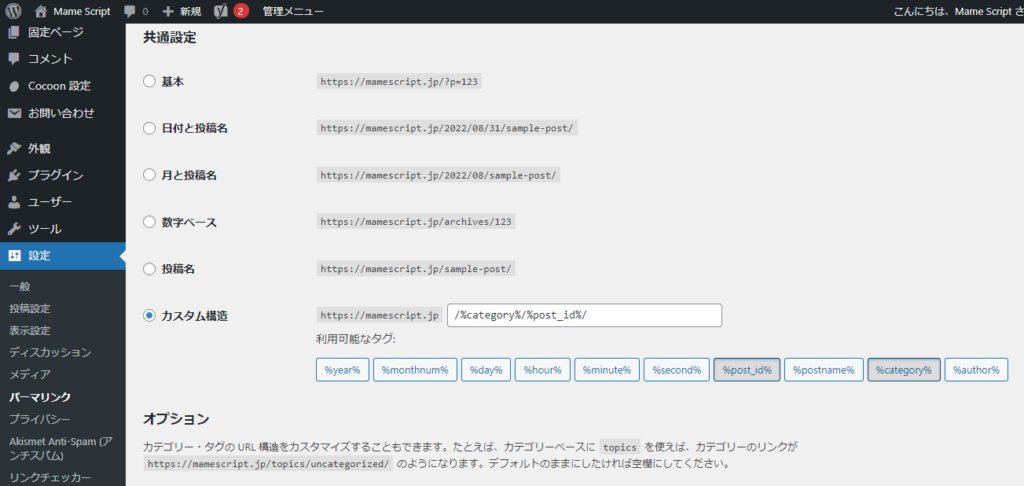Open the 設定 sidebar menu

[x=39, y=256]
